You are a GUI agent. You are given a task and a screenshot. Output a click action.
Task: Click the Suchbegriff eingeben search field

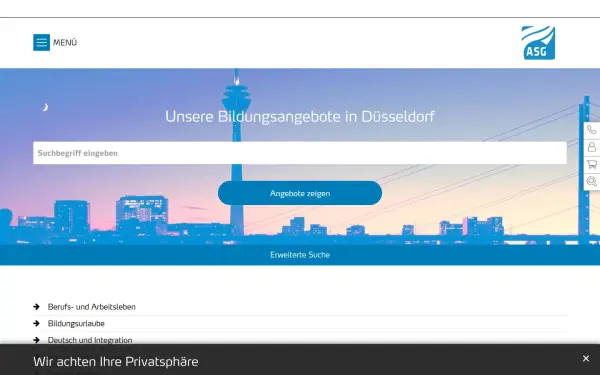(300, 153)
